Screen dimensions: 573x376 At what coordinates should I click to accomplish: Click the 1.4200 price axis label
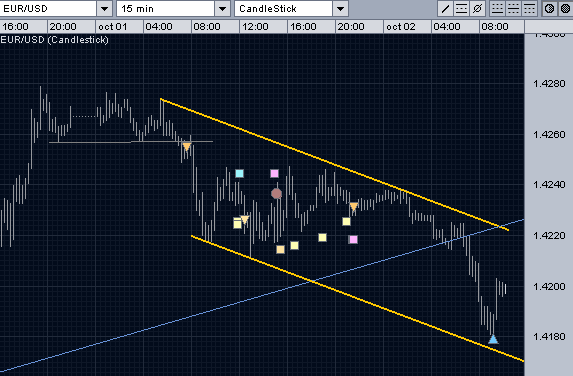[x=549, y=286]
